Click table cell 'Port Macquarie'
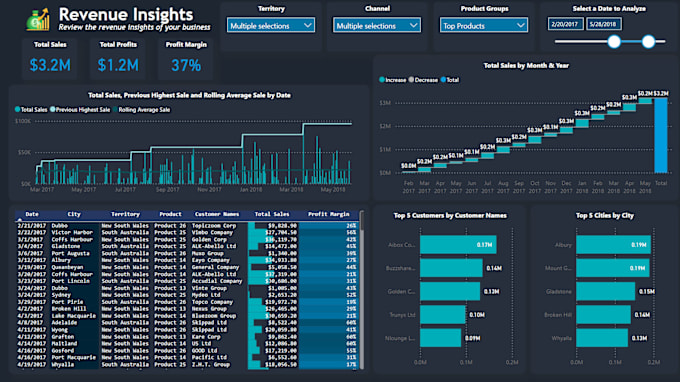The width and height of the screenshot is (680, 382). [x=73, y=357]
